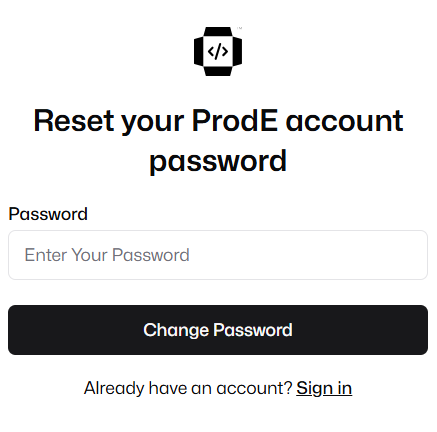Click the code brackets symbol inside logo

(218, 51)
